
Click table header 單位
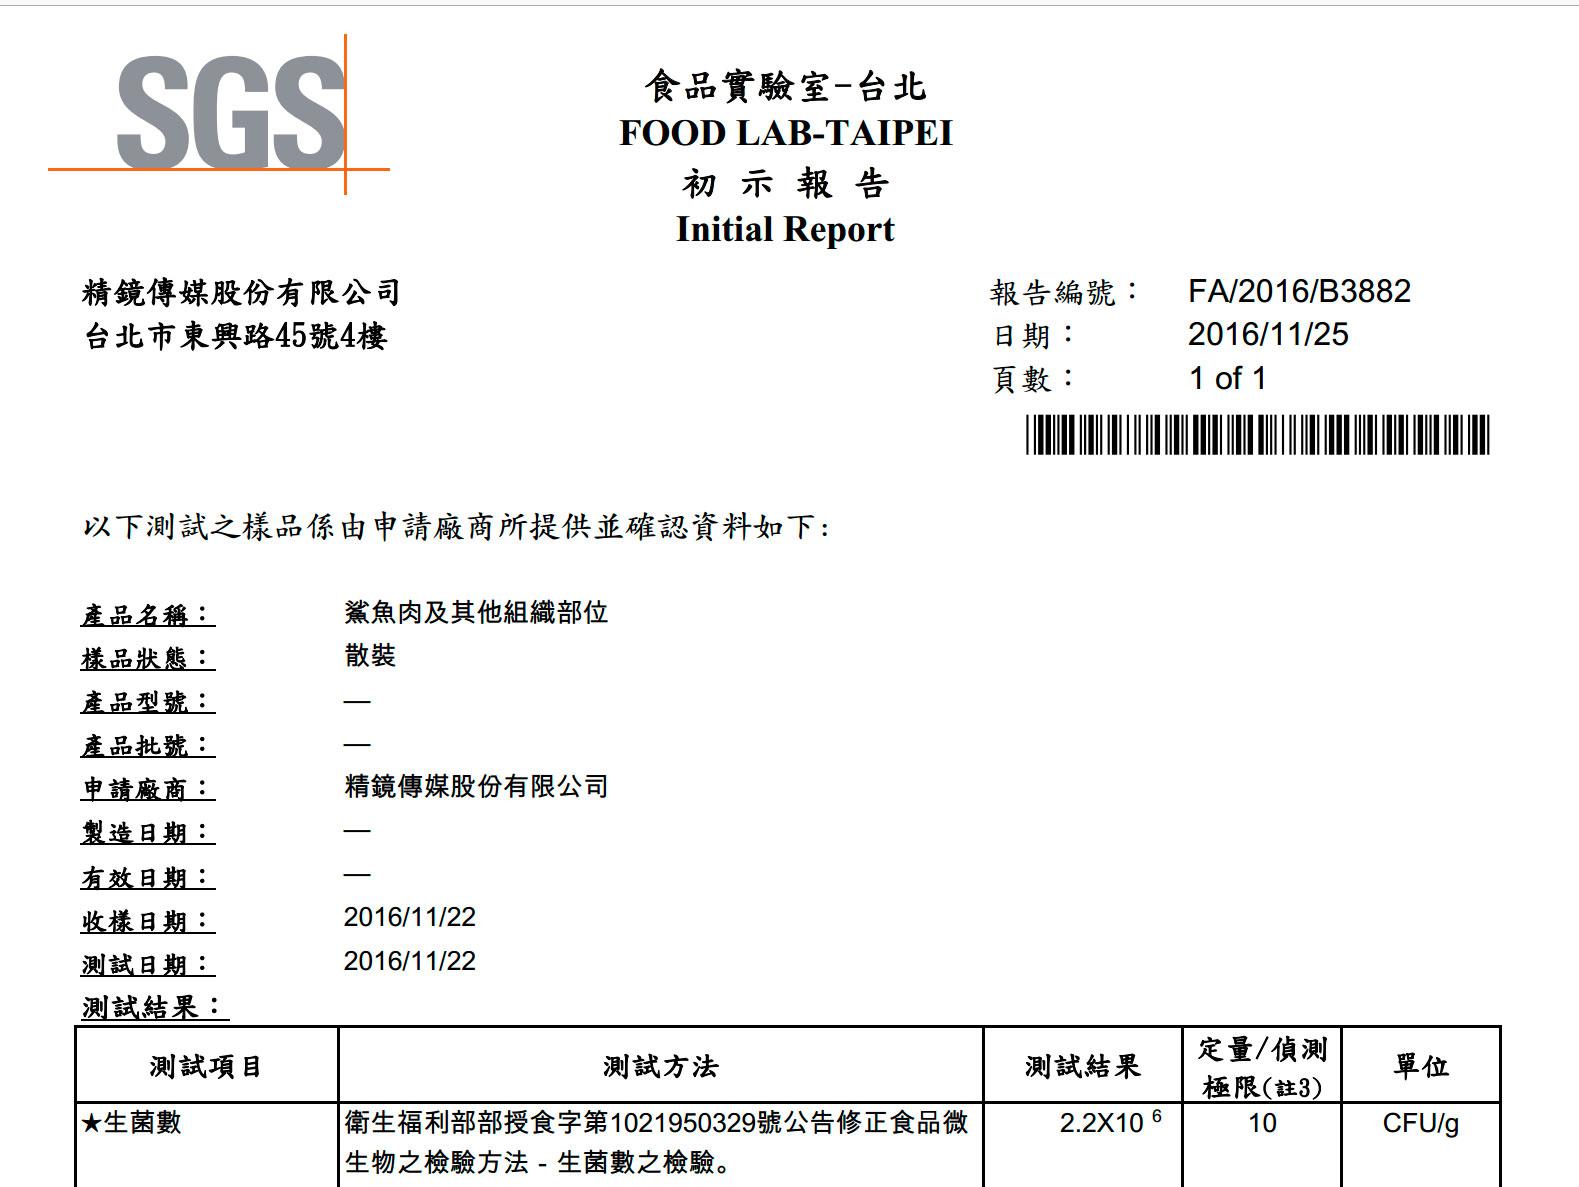[x=1421, y=1066]
